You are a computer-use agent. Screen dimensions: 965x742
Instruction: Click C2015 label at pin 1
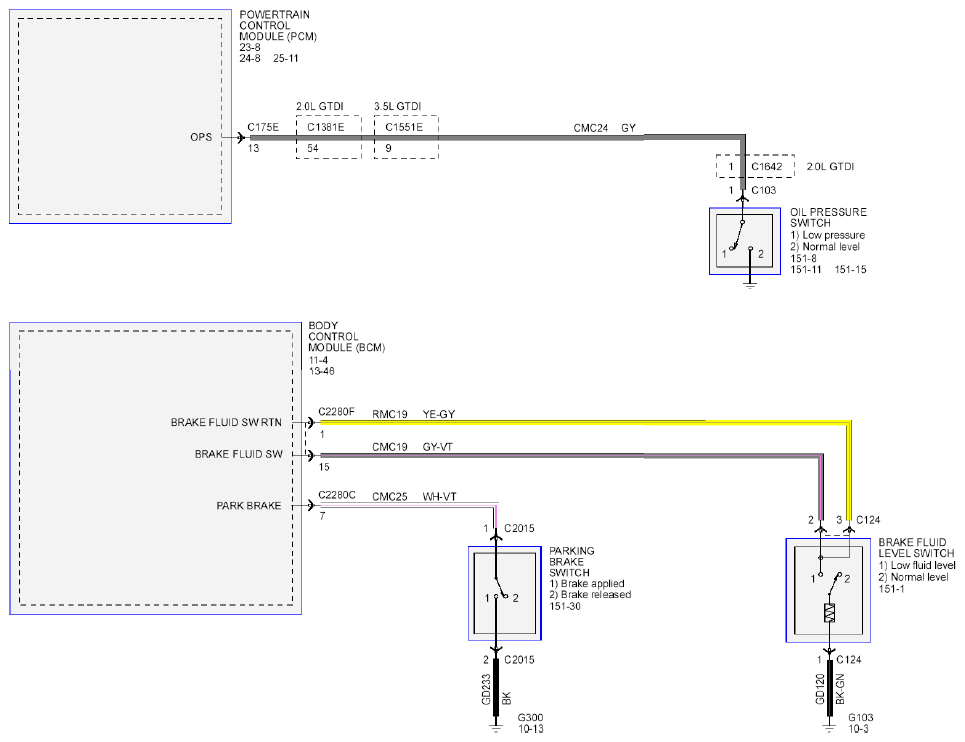click(x=519, y=529)
